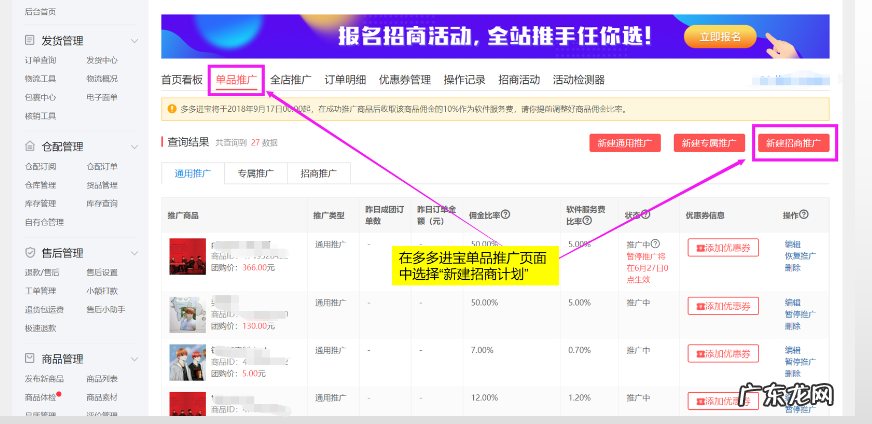Viewport: 872px width, 424px height.
Task: Click the help icon next to 推广中 in the 366.00元 row
Action: pyautogui.click(x=655, y=244)
